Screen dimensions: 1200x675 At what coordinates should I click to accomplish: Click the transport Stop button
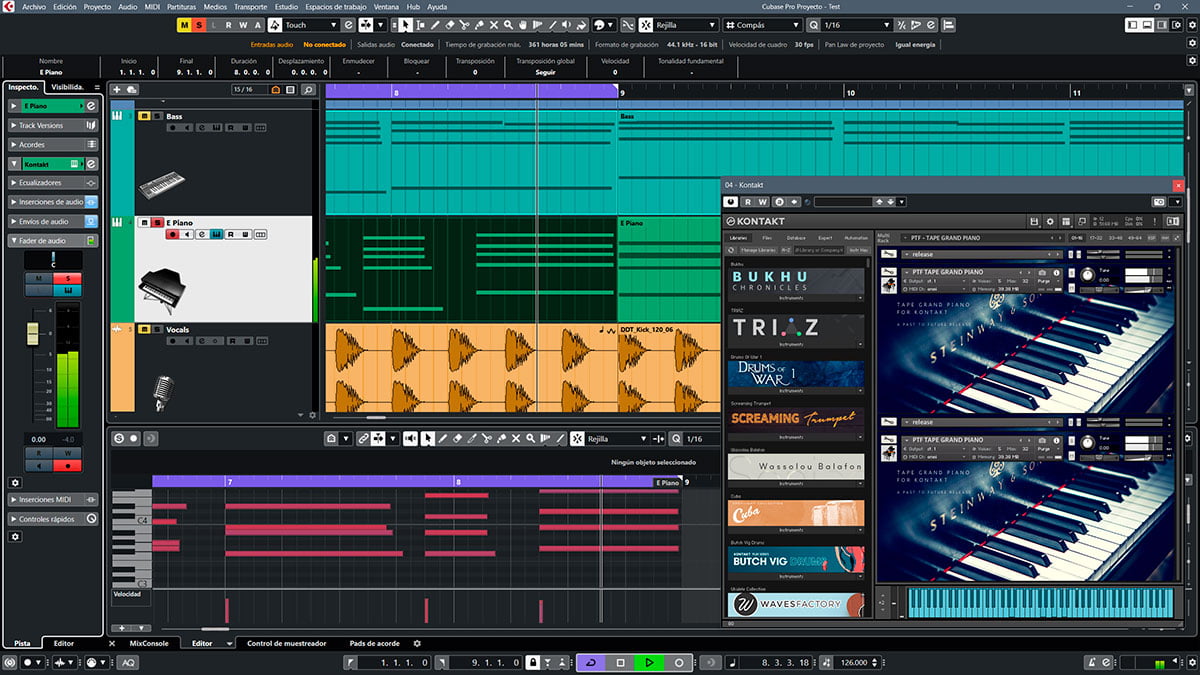click(x=621, y=662)
